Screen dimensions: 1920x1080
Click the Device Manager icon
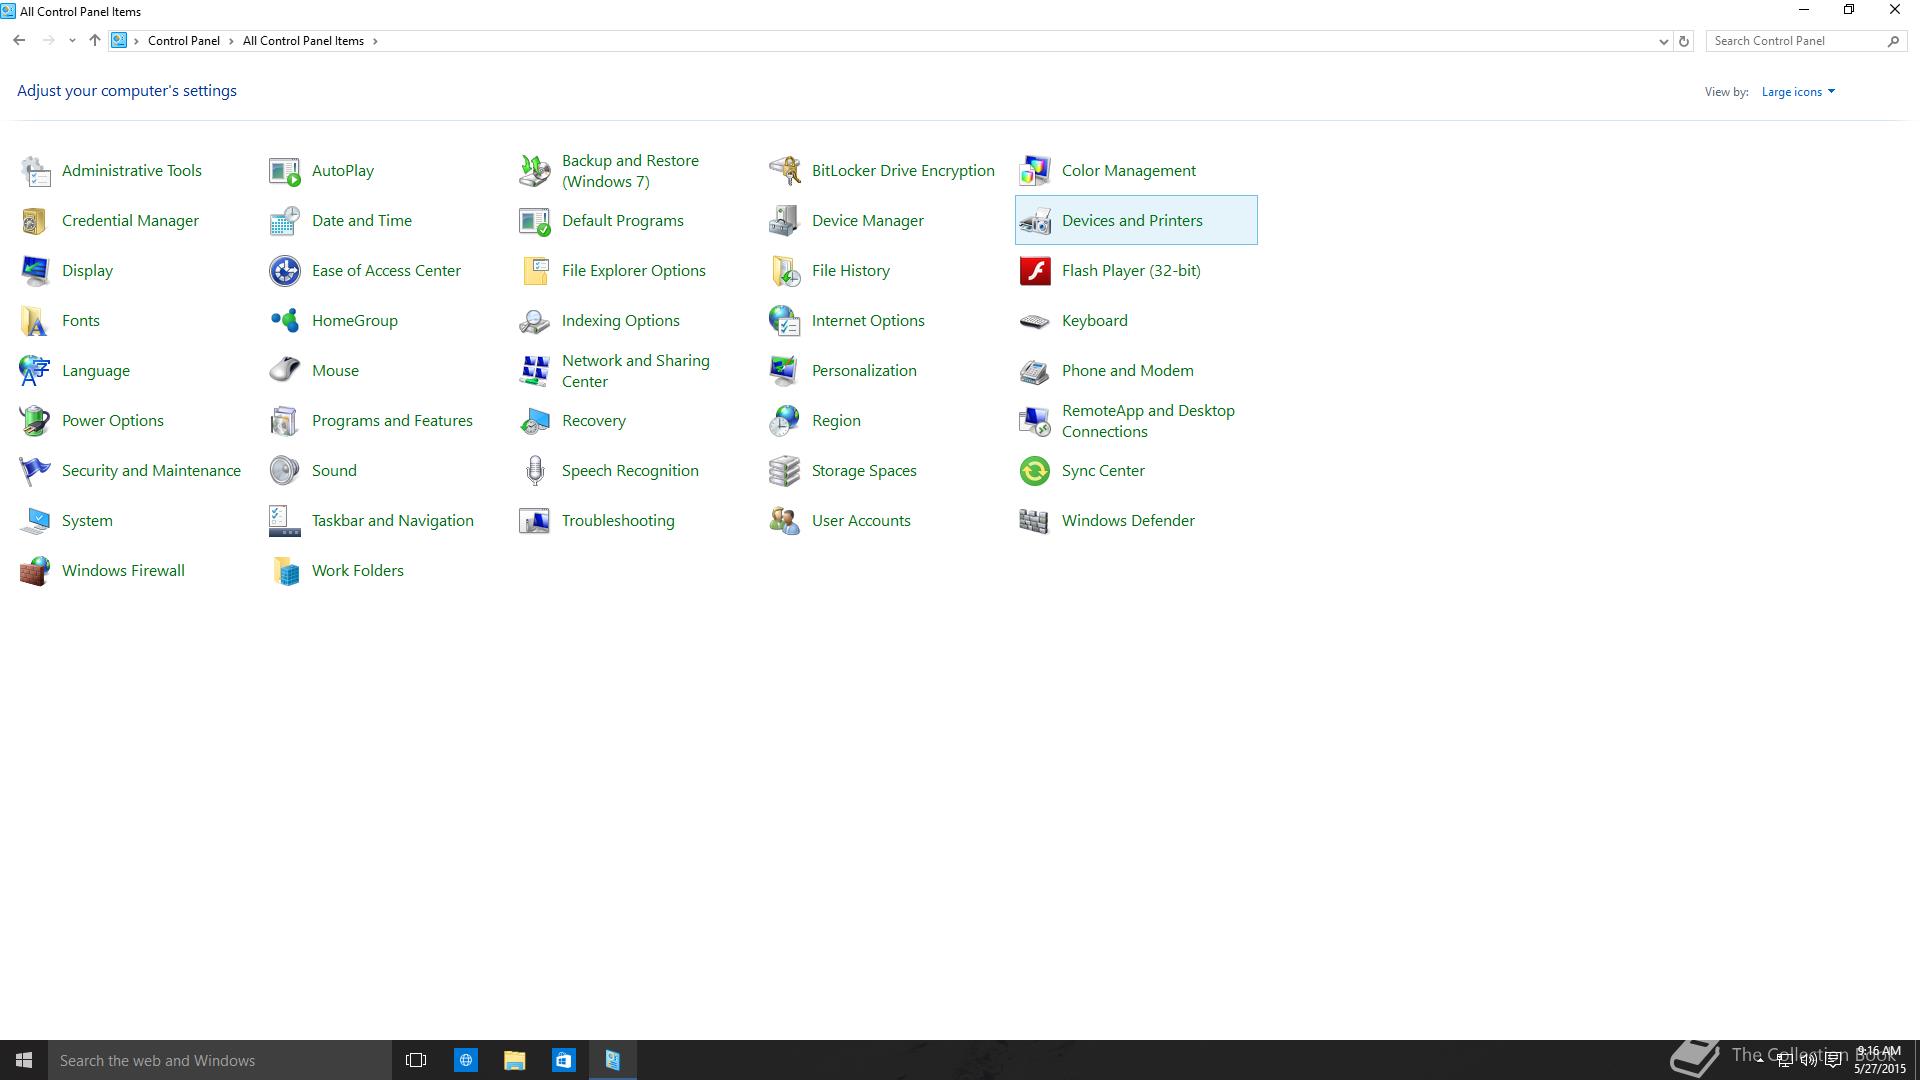pos(785,221)
